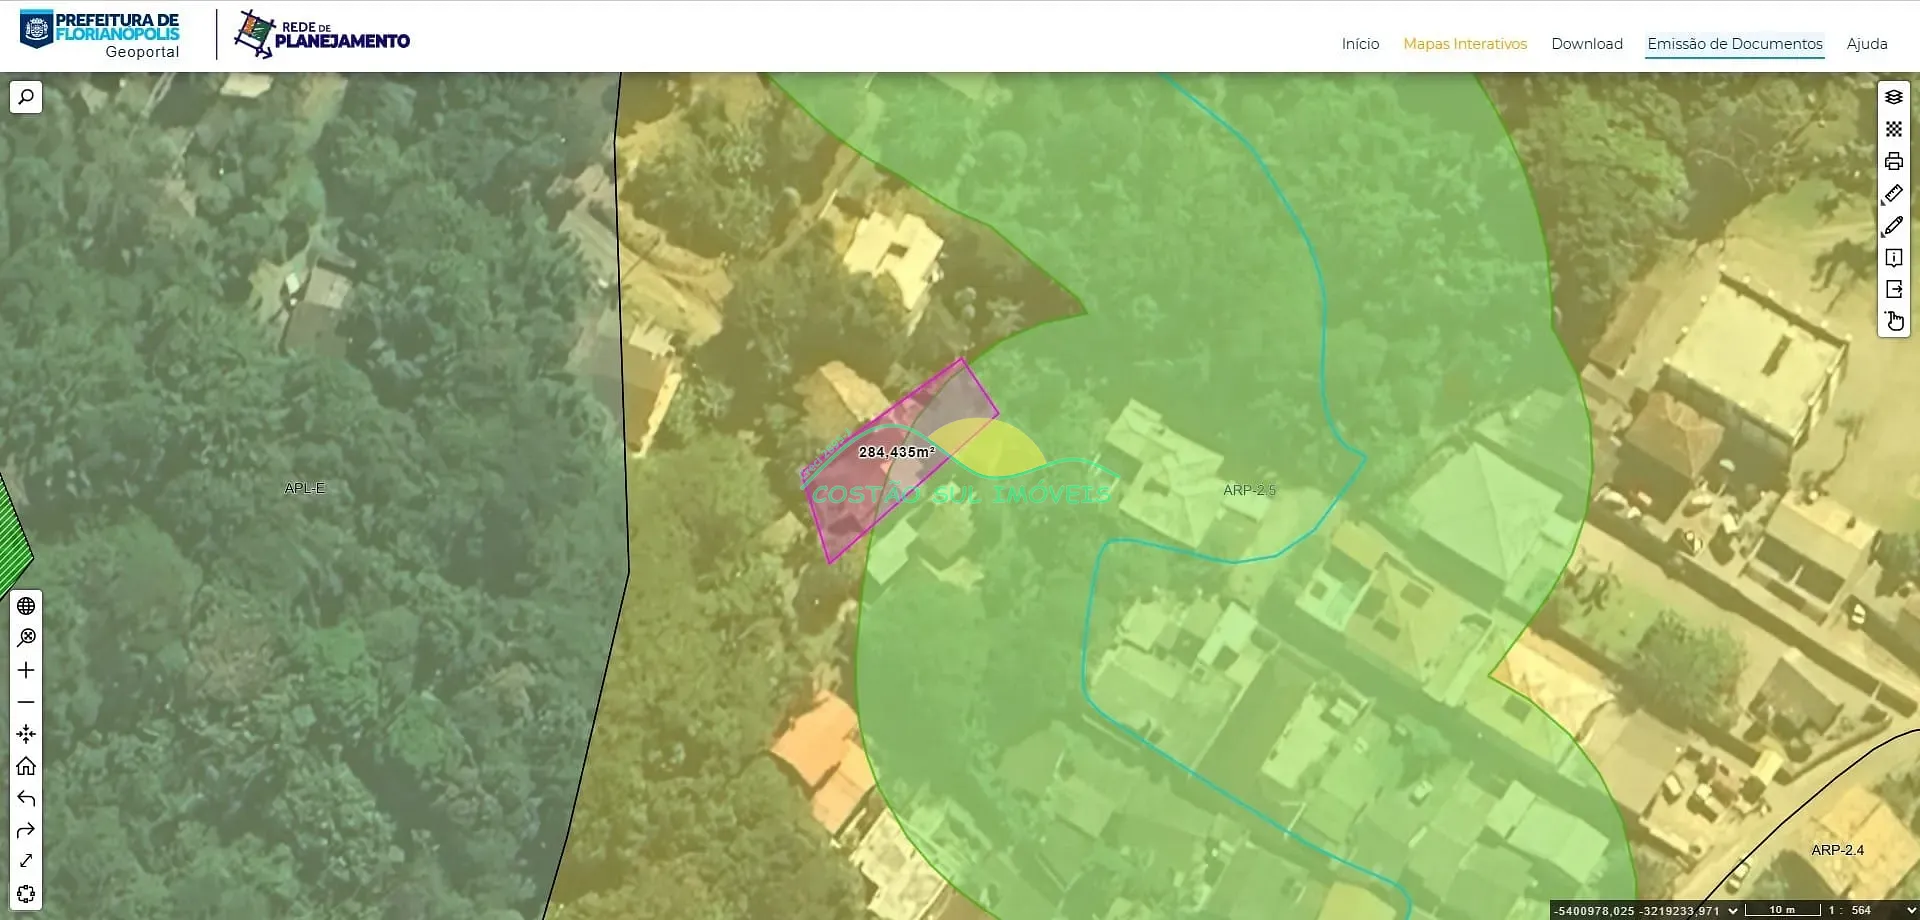This screenshot has height=920, width=1920.
Task: Open the map search magnifier tool
Action: 26,97
